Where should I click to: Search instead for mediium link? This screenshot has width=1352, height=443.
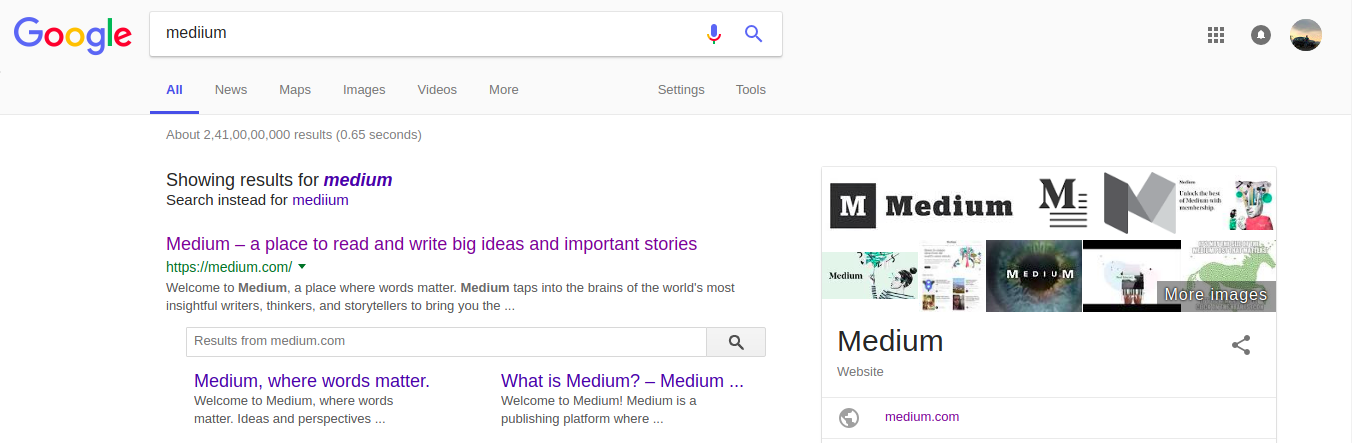[320, 200]
